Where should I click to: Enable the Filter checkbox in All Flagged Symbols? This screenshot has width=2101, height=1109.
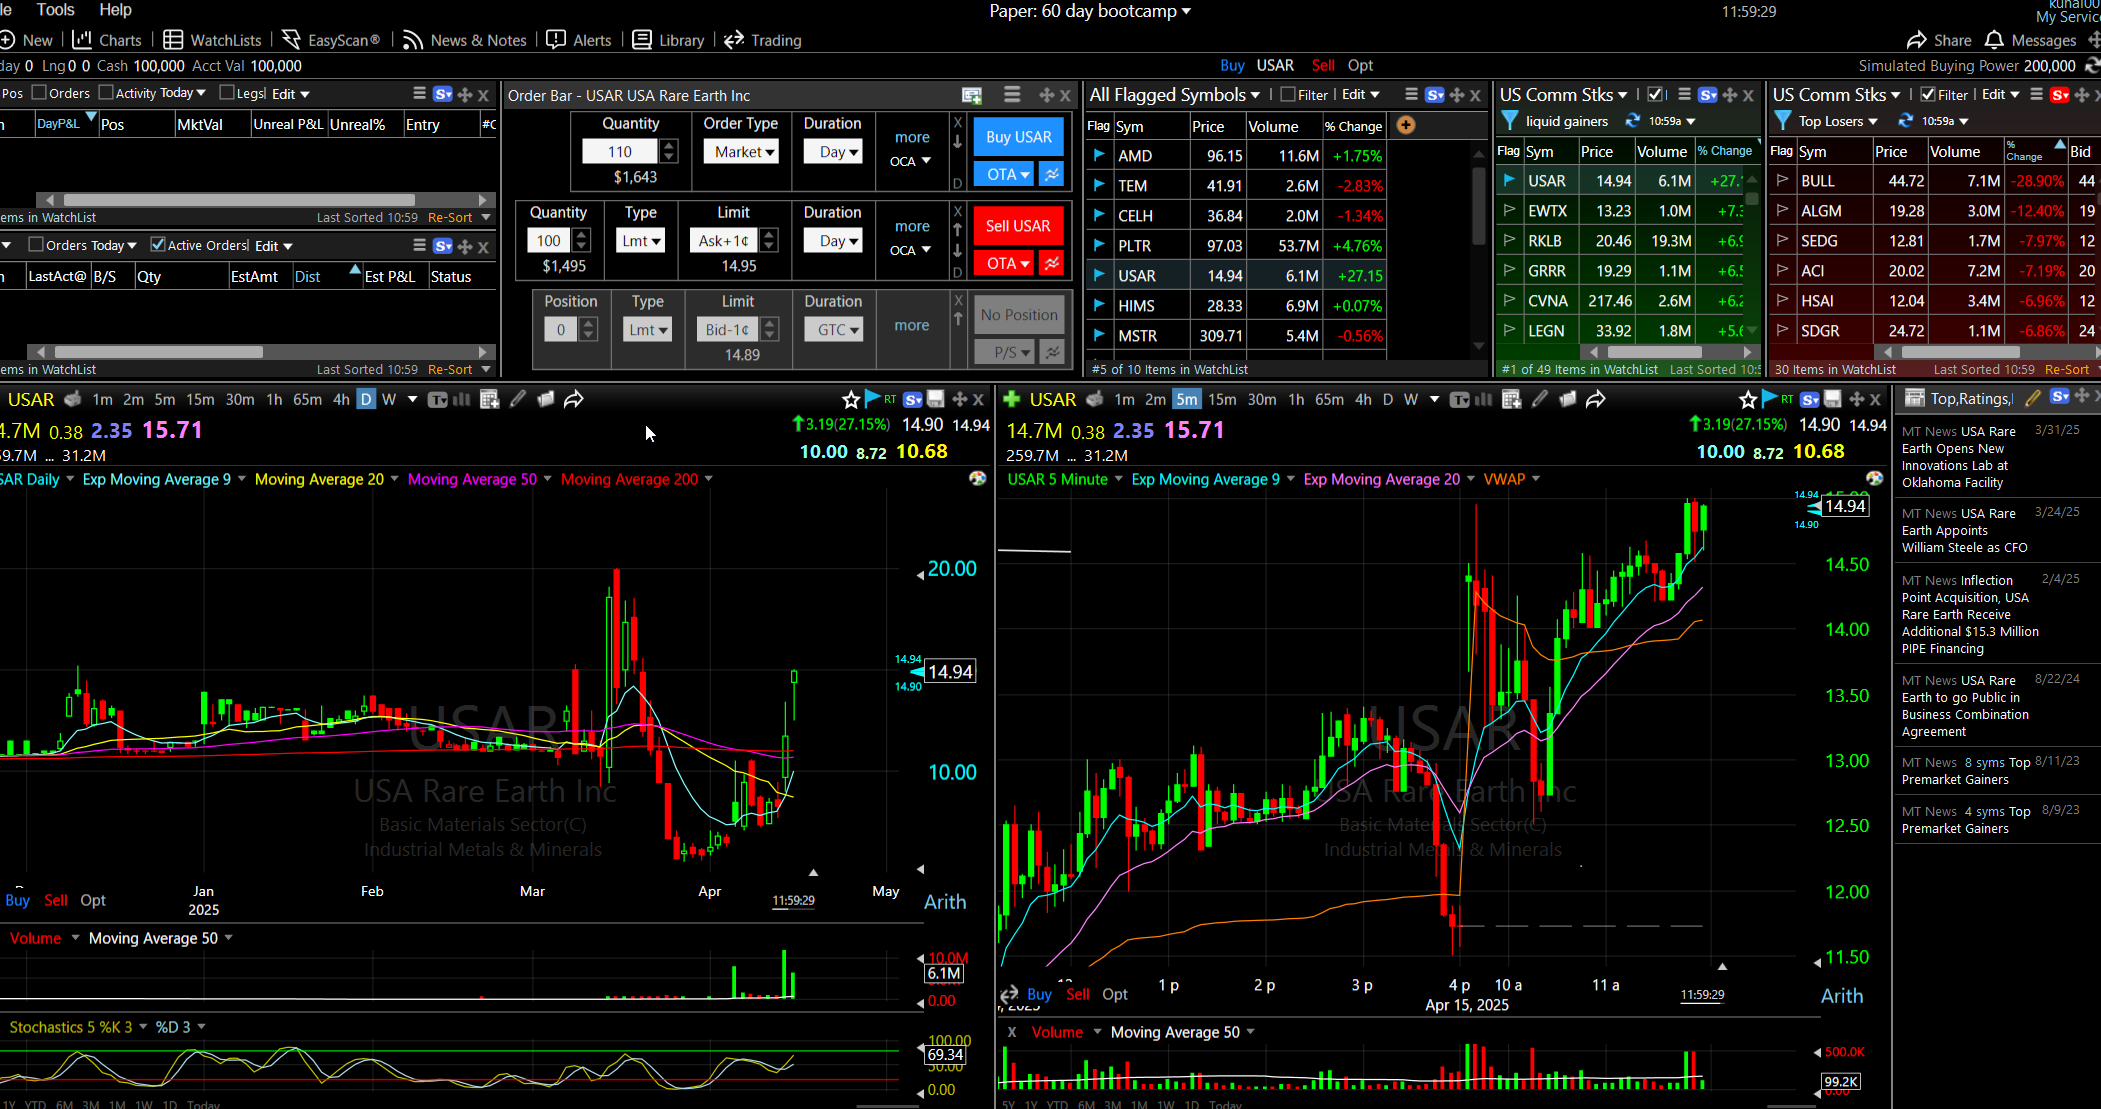coord(1288,95)
